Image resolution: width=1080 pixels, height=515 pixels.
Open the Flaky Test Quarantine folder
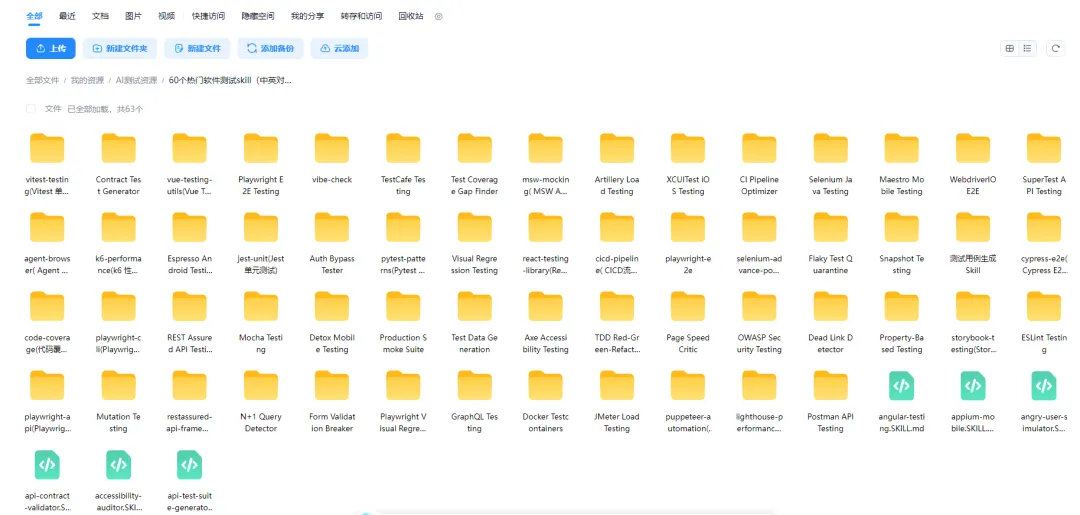[831, 228]
